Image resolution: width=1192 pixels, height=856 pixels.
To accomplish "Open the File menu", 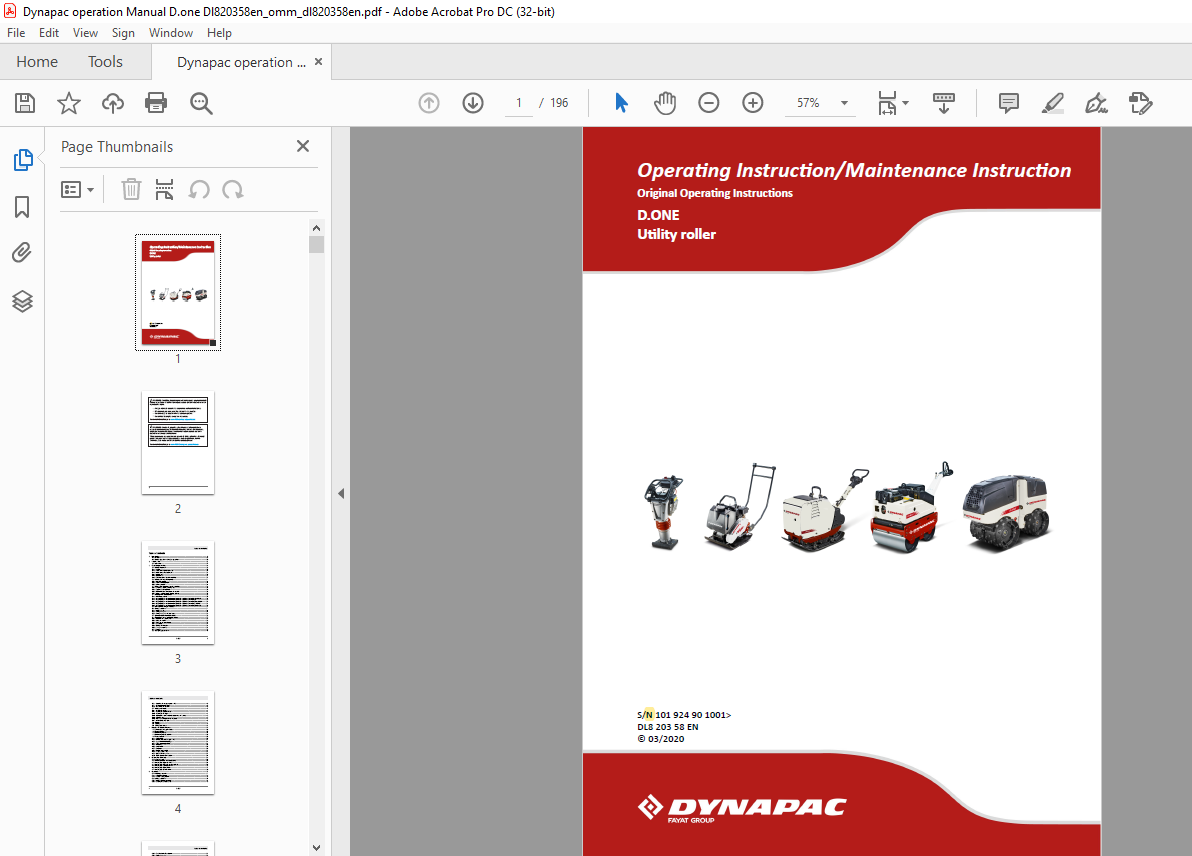I will pos(16,33).
